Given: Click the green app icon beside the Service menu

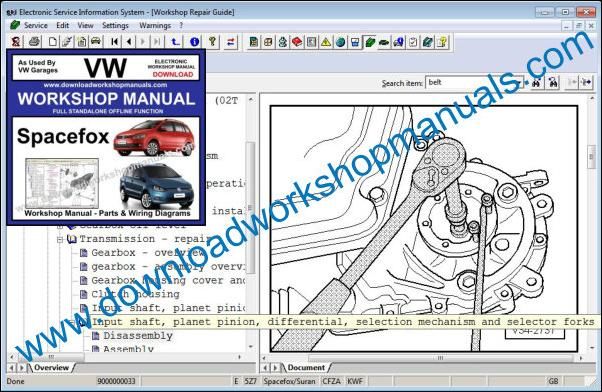Looking at the screenshot, I should [15, 25].
